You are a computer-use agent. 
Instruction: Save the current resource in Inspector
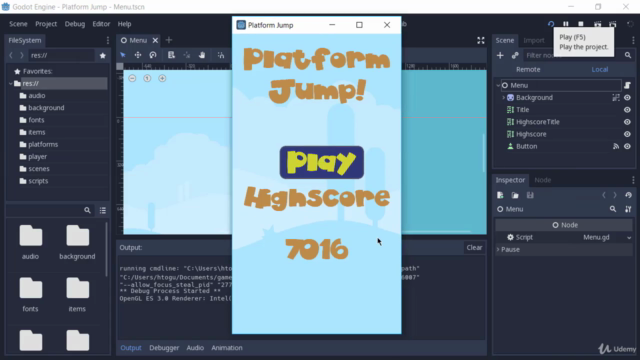(x=530, y=195)
